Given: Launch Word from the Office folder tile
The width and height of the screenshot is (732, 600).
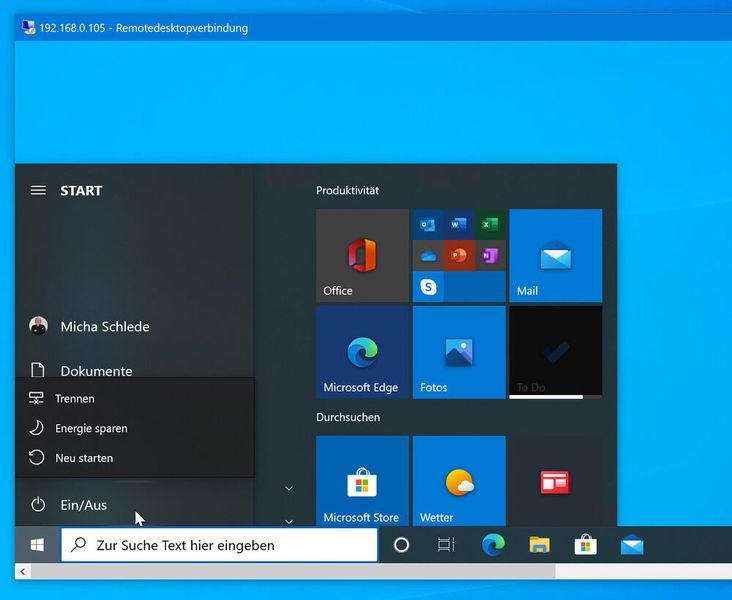Looking at the screenshot, I should (459, 225).
